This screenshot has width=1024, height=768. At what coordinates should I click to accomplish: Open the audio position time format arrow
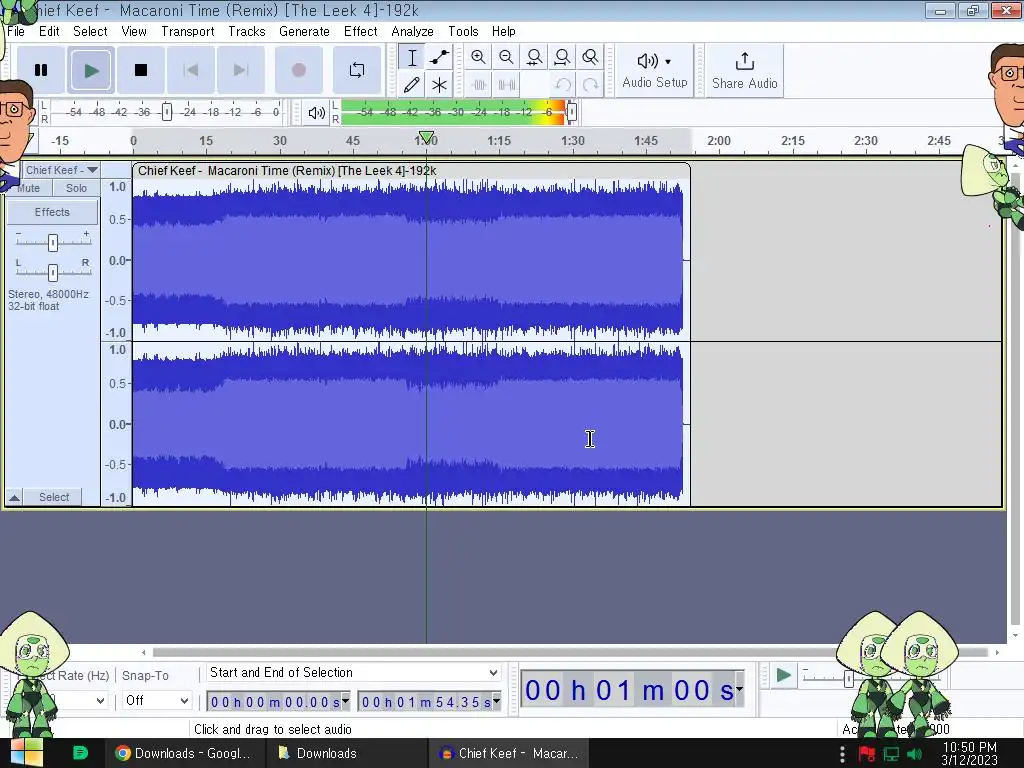click(x=739, y=689)
